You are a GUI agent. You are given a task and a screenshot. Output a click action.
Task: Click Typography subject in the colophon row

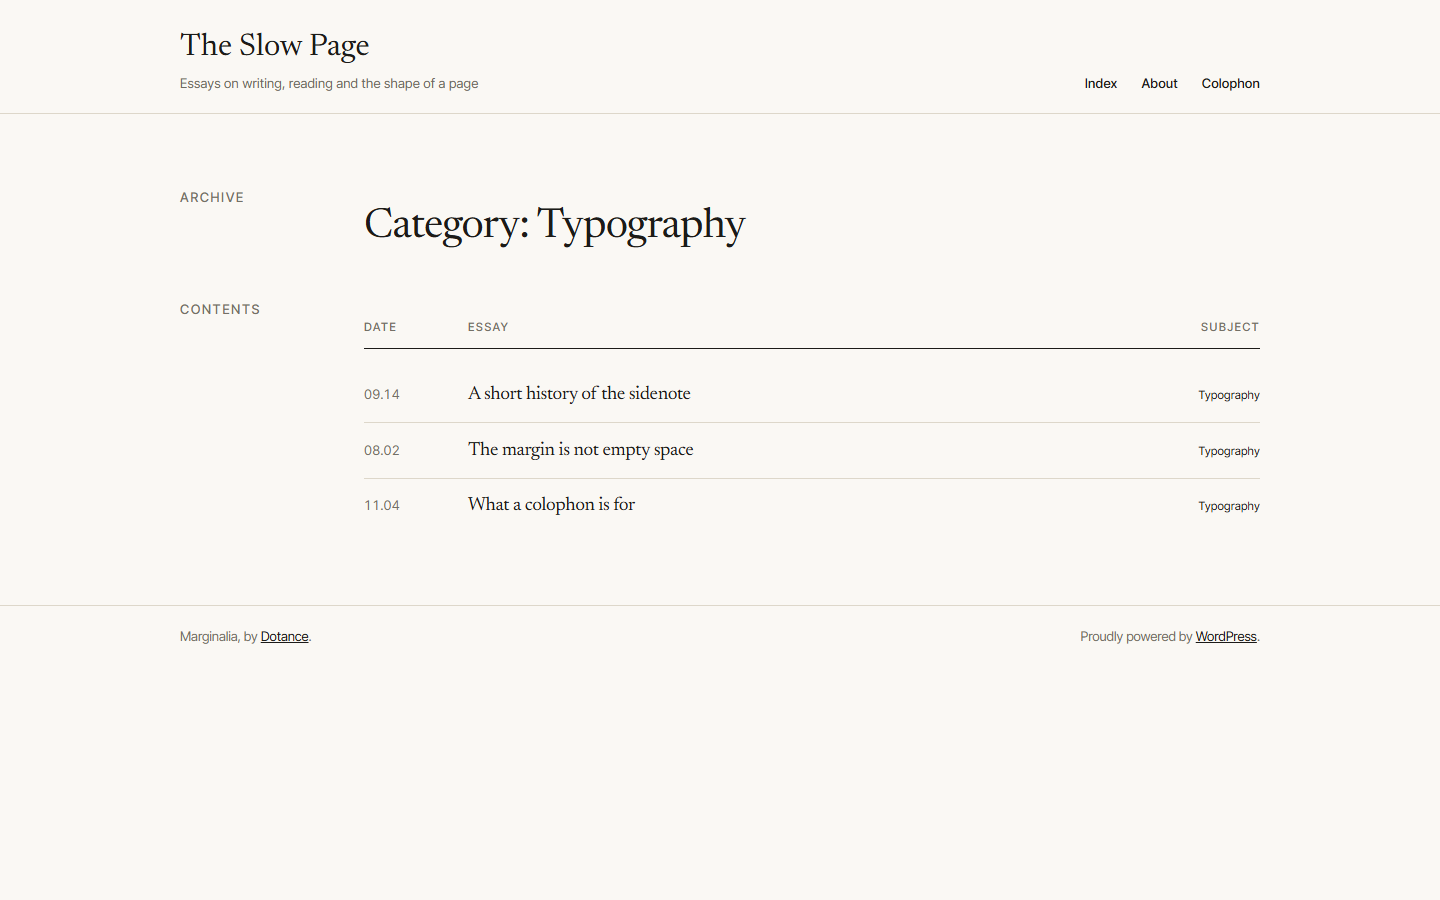pos(1229,506)
